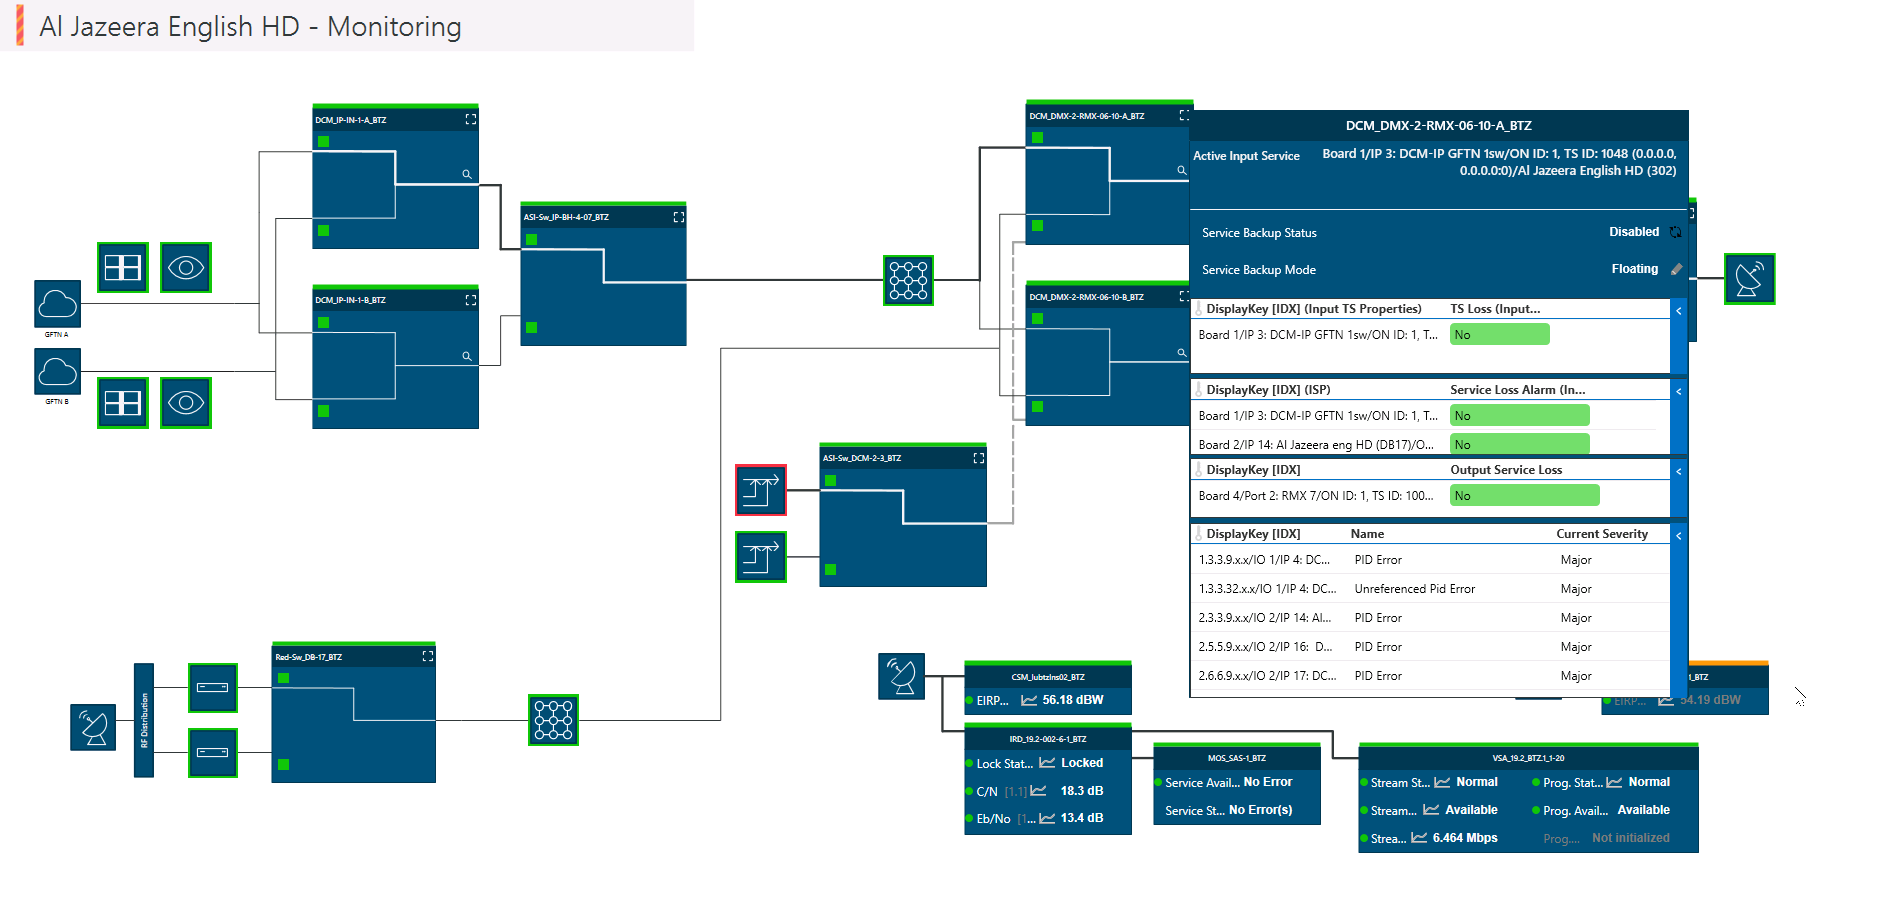Sort by DisplayKey [IDX] (ISP) column
Viewport: 1881px width, 911px height.
tap(1268, 390)
